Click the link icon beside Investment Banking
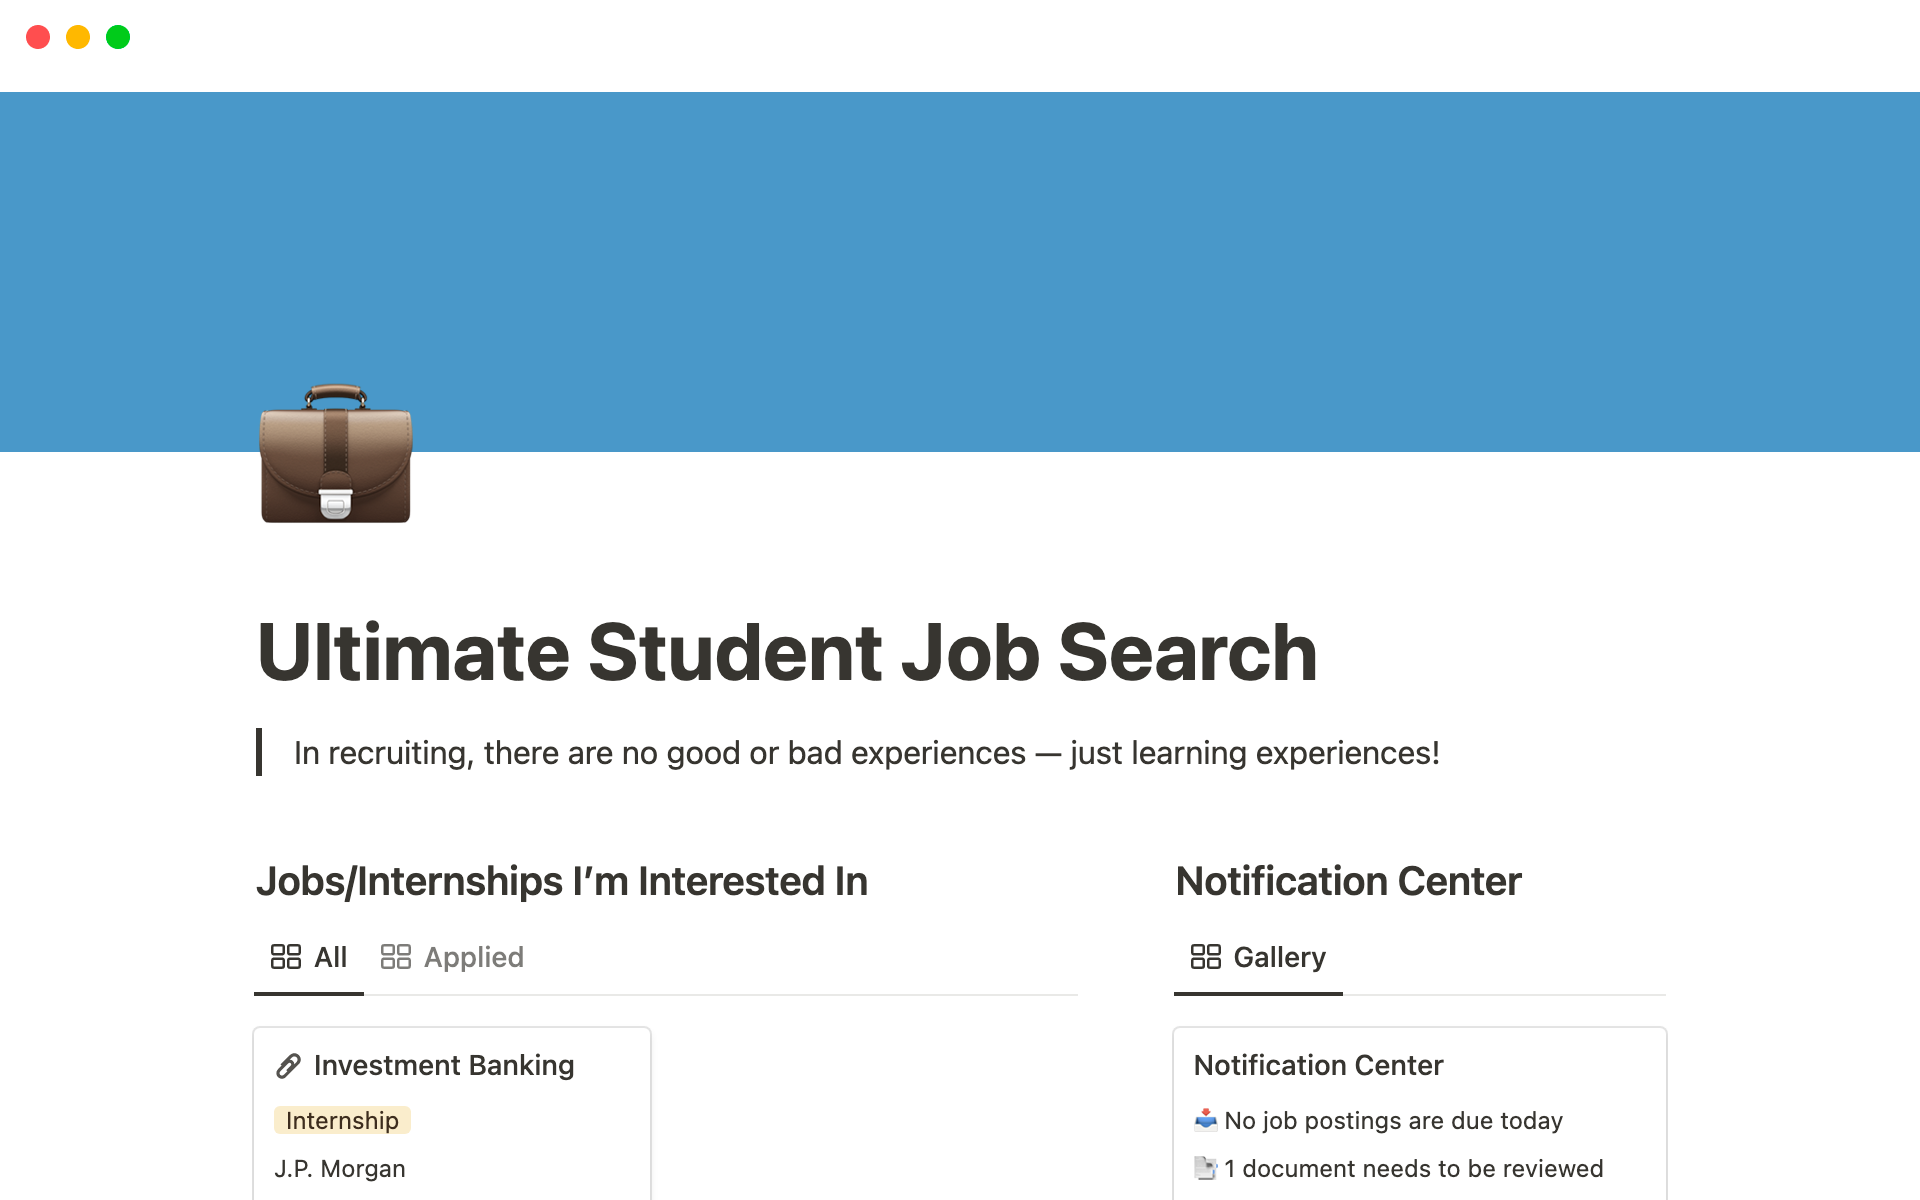This screenshot has height=1200, width=1920. (x=288, y=1066)
